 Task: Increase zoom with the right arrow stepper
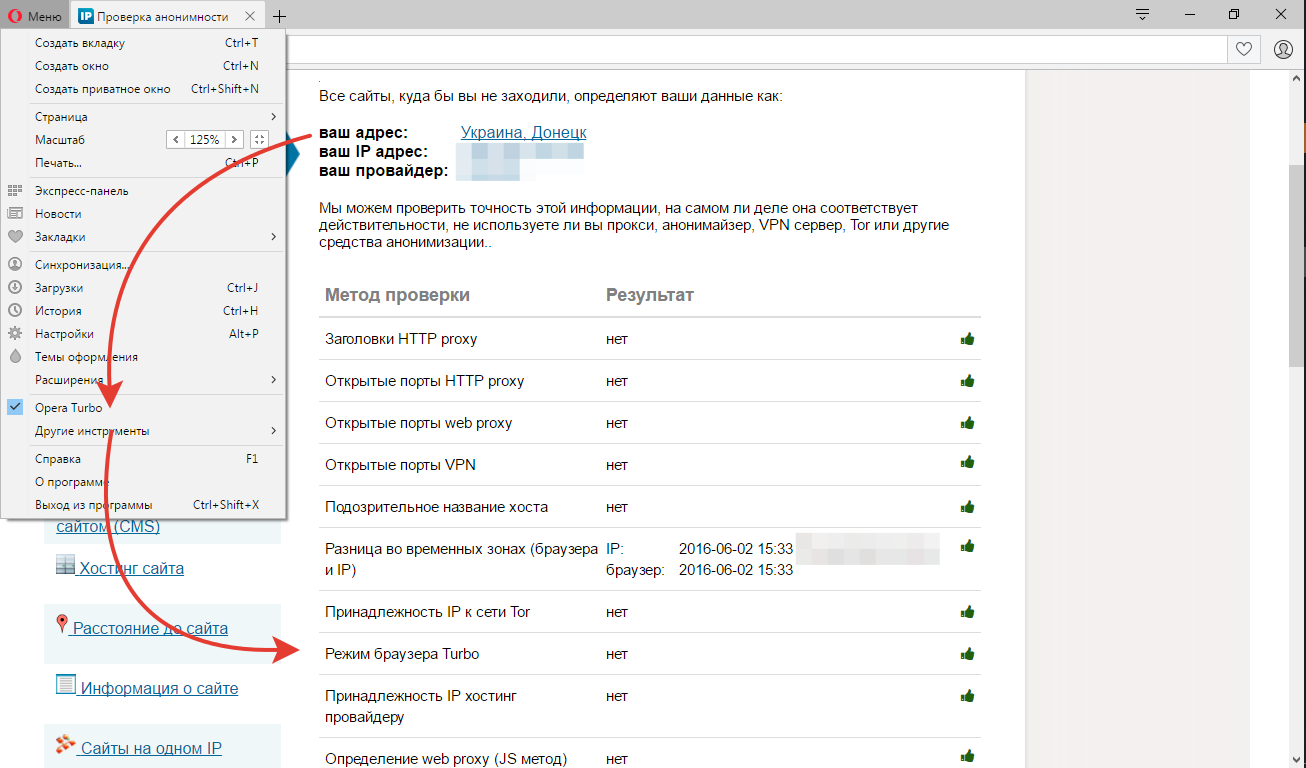click(x=234, y=140)
